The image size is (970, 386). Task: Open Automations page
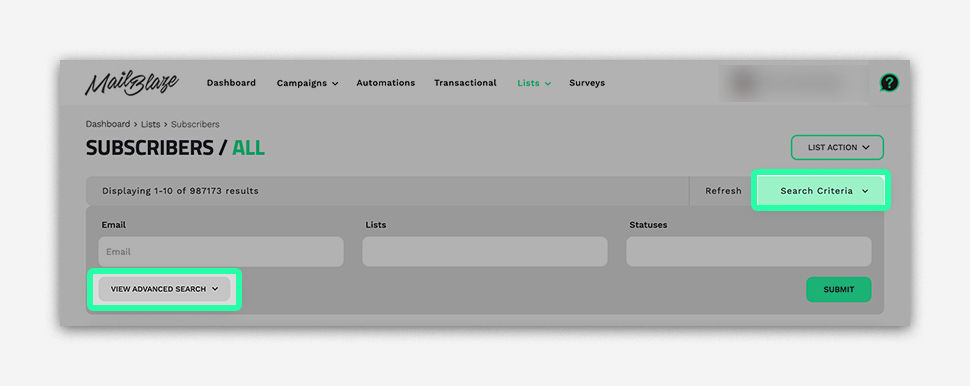(x=385, y=83)
